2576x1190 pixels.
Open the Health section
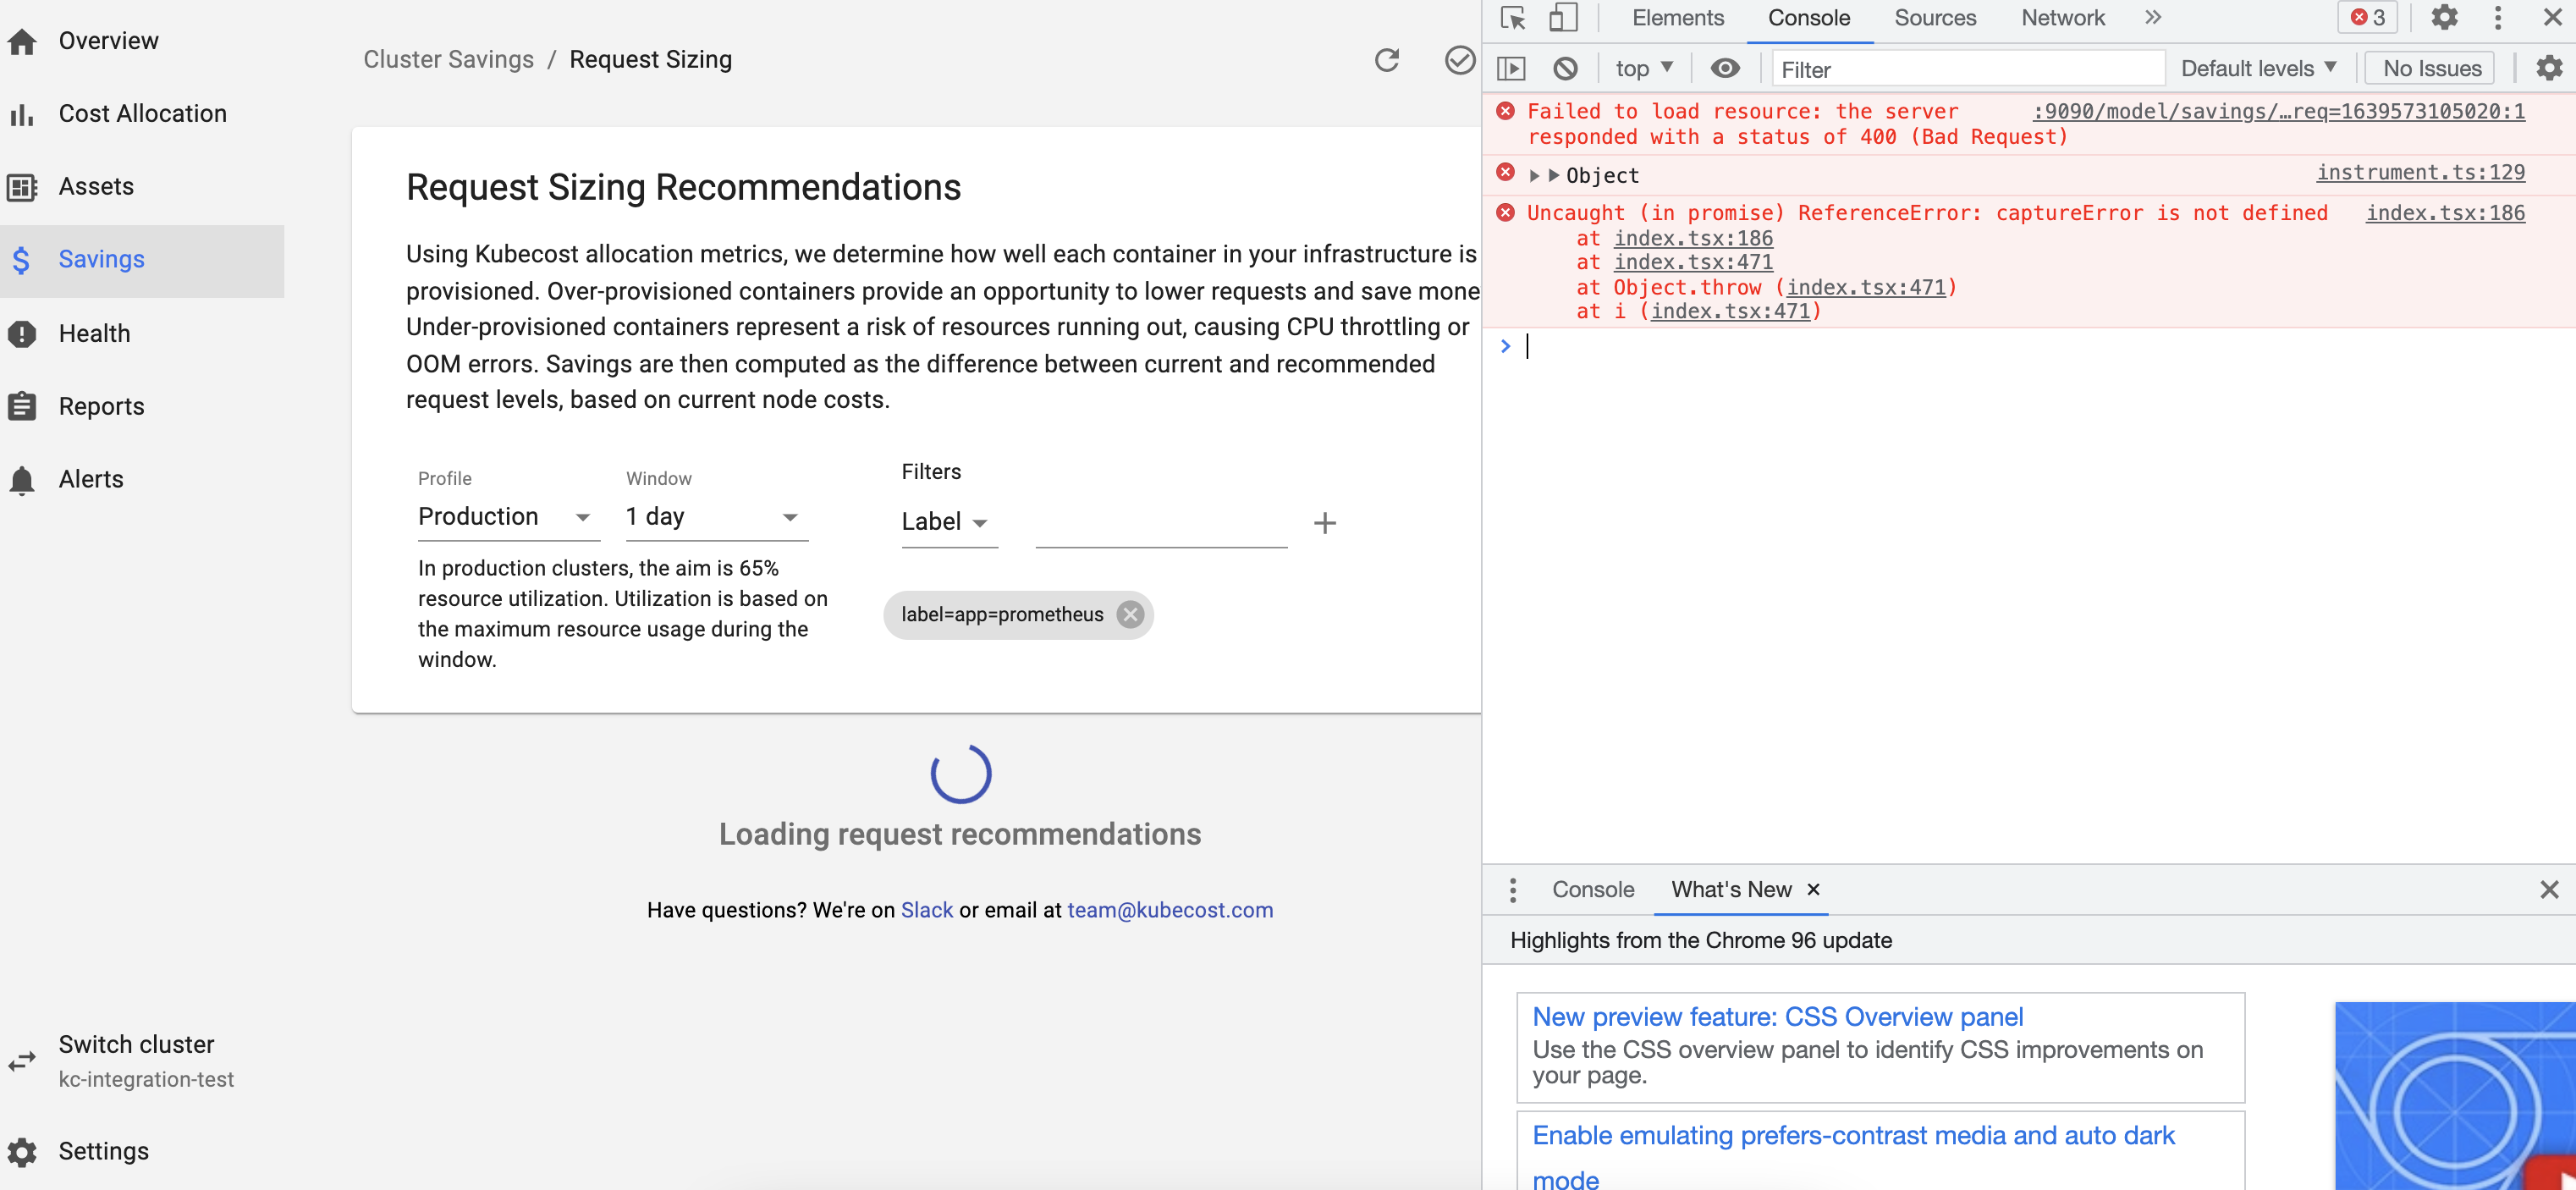95,333
